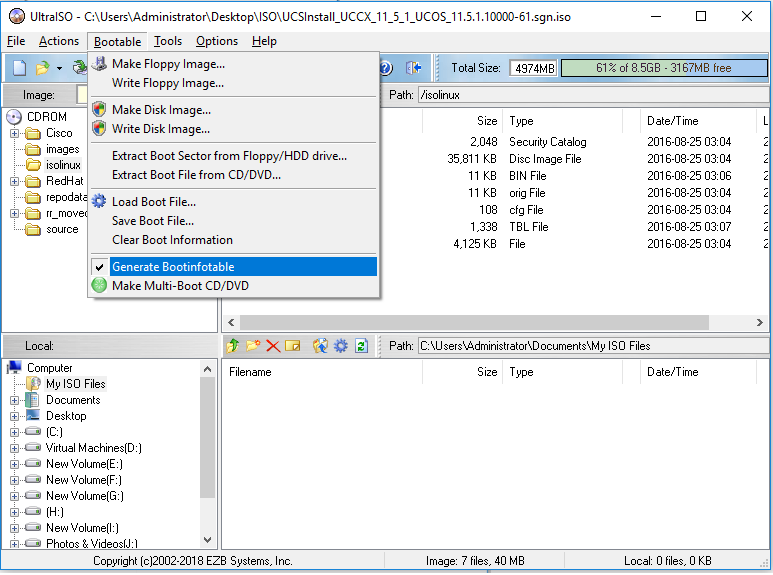Click the Total Size 4974MB field
This screenshot has width=773, height=575.
534,68
